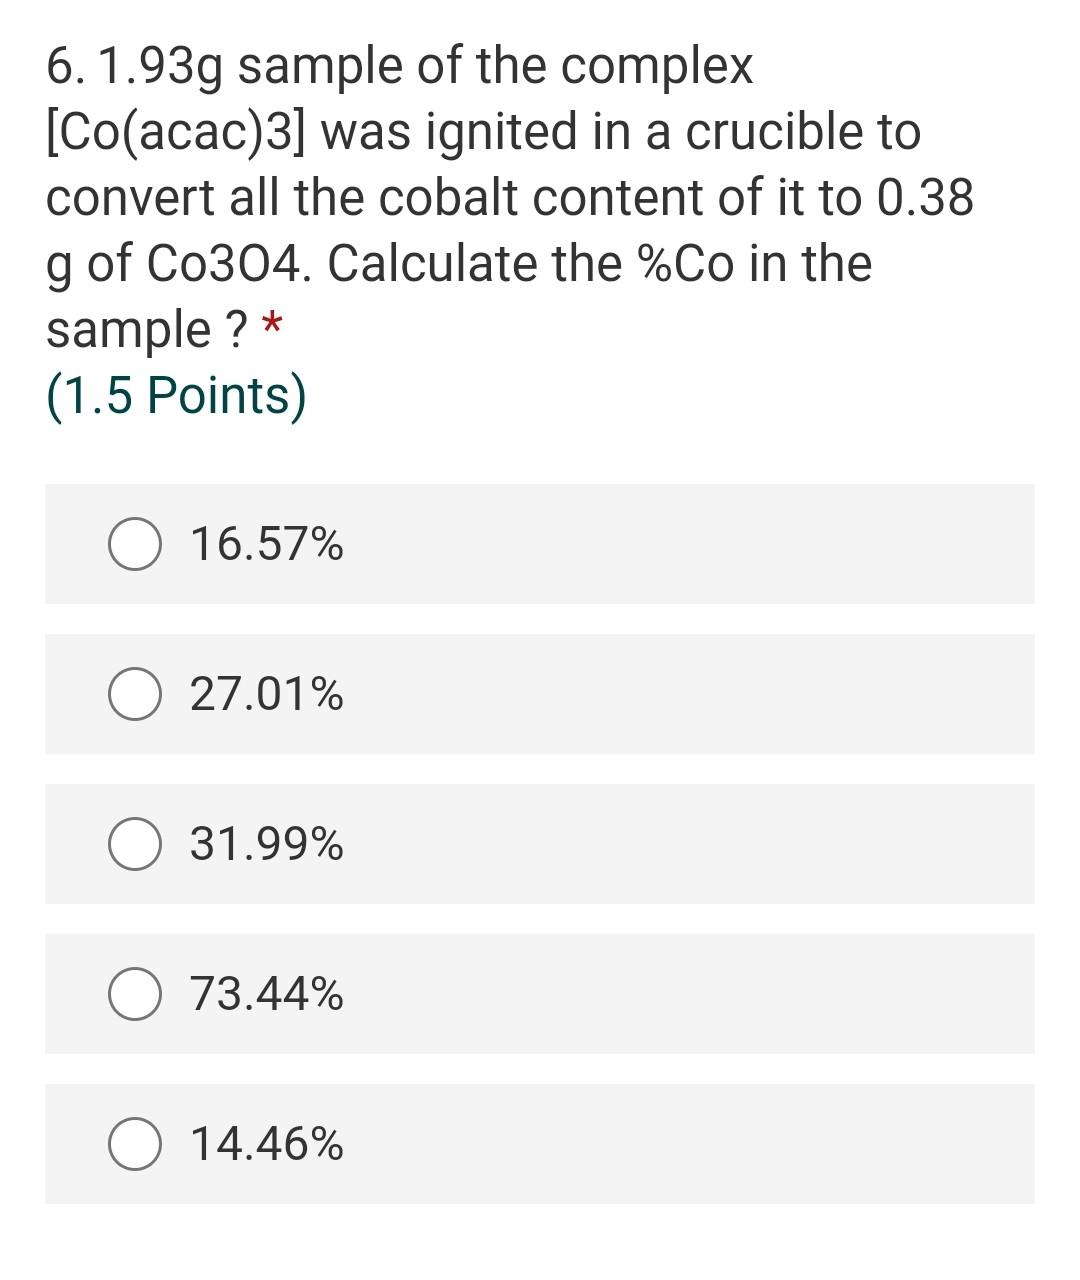Click the 31.99% answer row
The image size is (1080, 1280).
[x=540, y=843]
